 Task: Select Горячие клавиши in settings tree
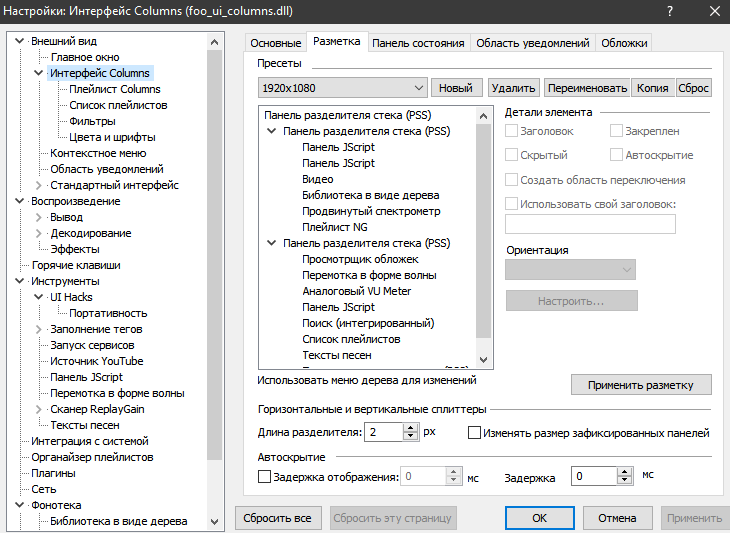[x=75, y=265]
